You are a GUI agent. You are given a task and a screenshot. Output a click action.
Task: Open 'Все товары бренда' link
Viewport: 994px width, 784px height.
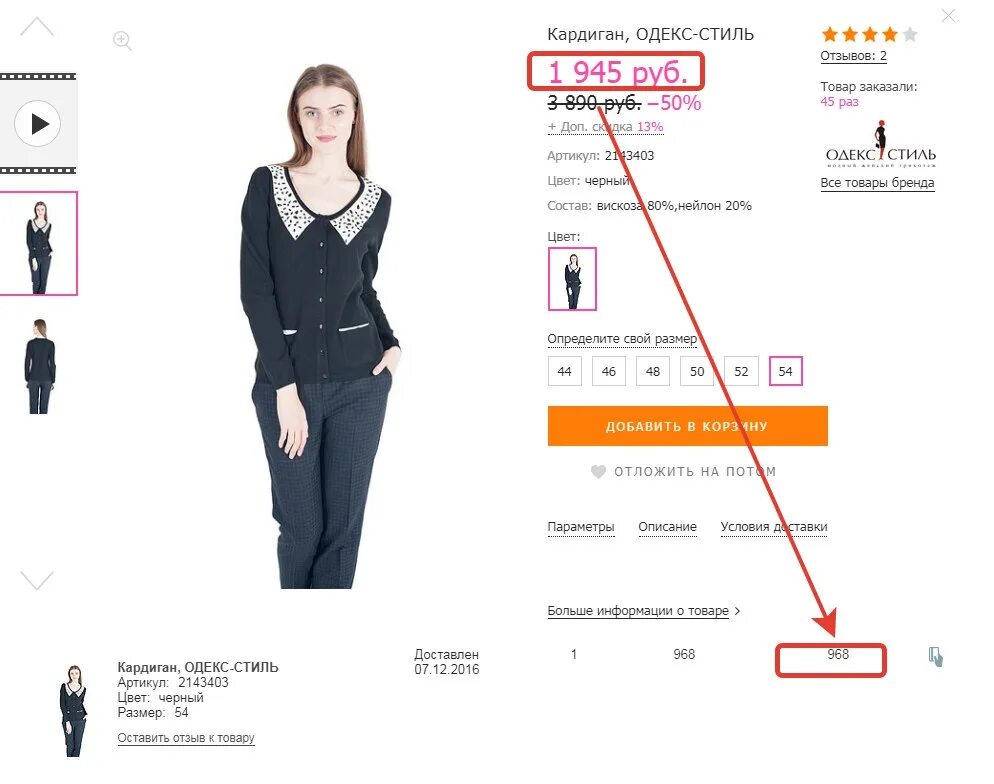pos(877,183)
